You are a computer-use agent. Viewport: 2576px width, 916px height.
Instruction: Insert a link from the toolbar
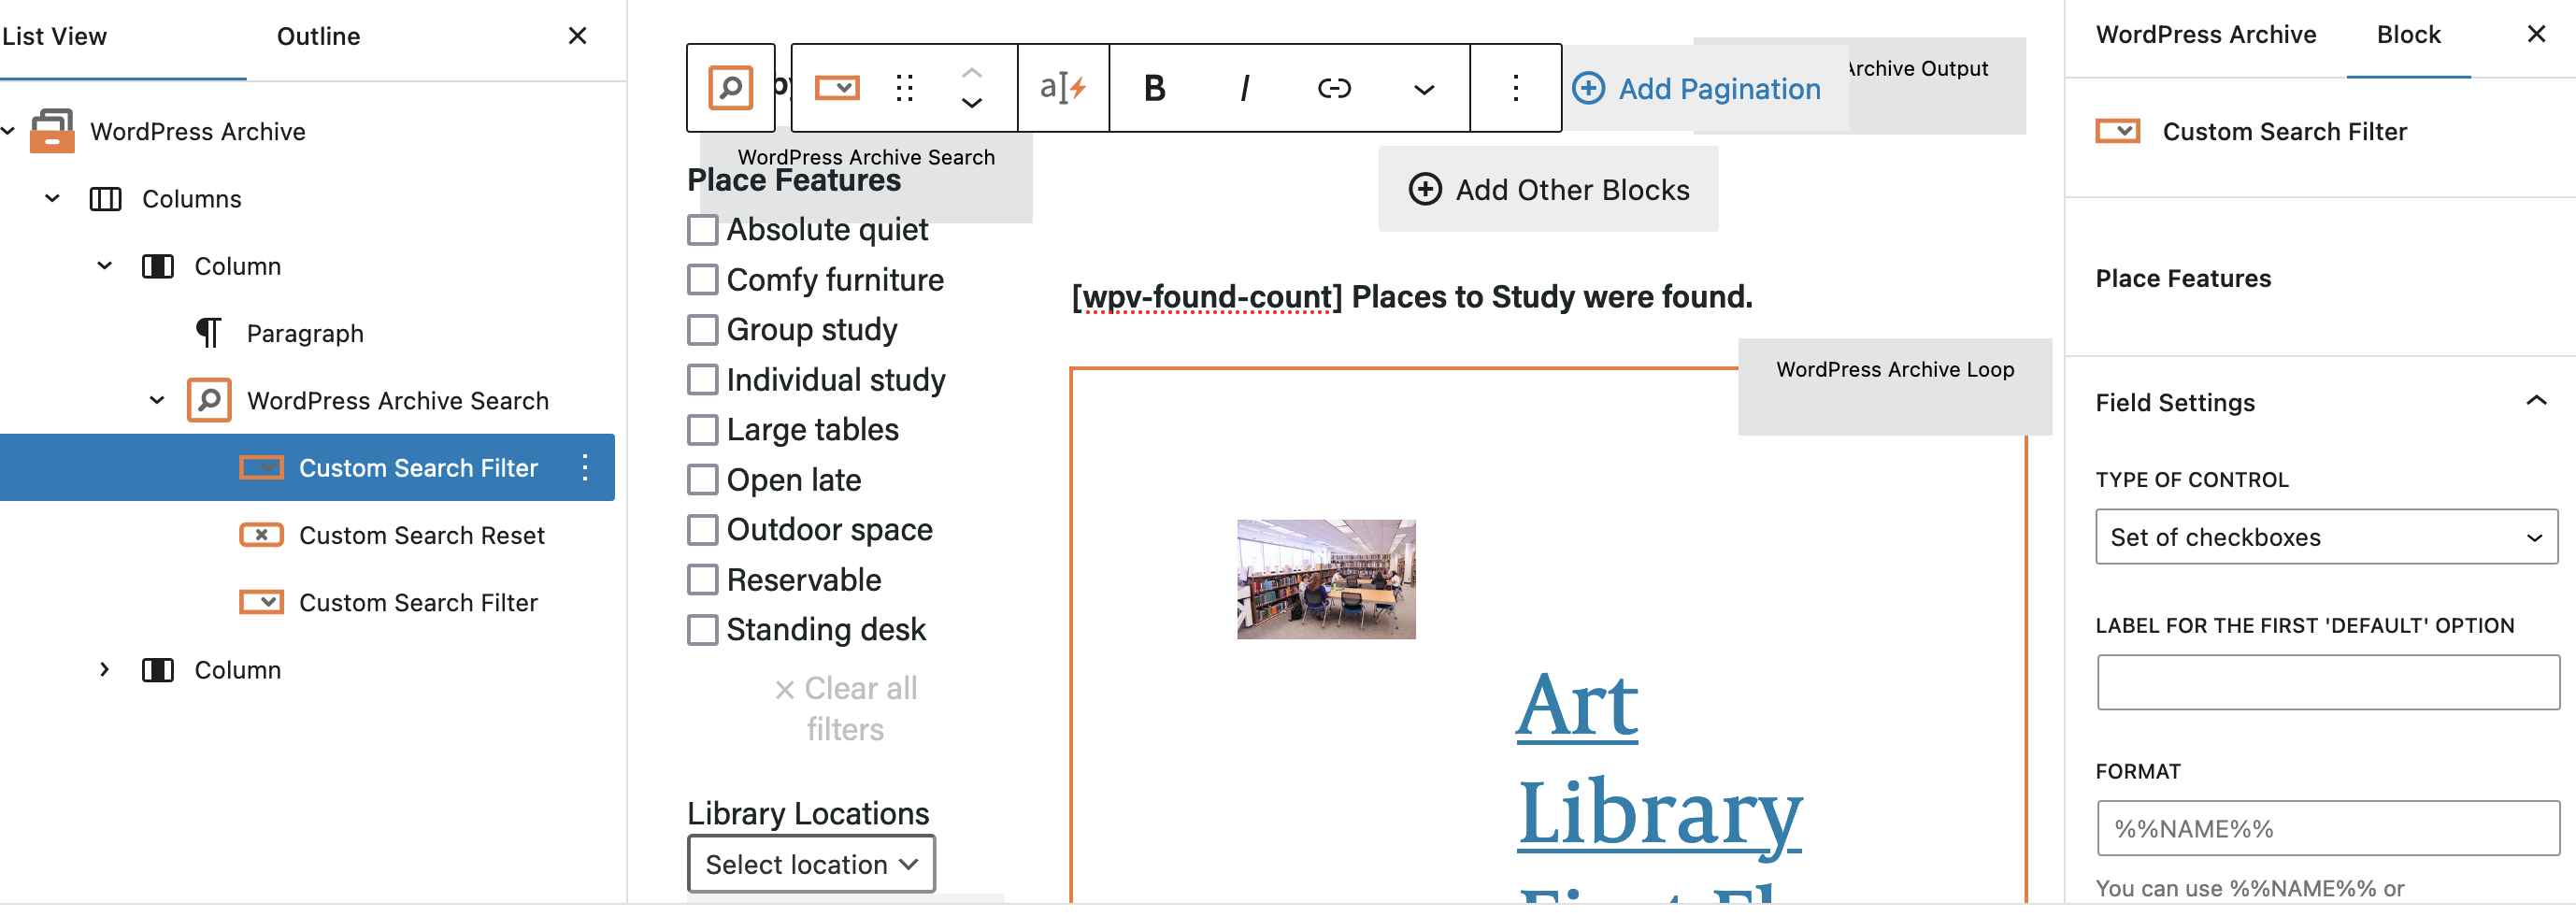[1334, 88]
